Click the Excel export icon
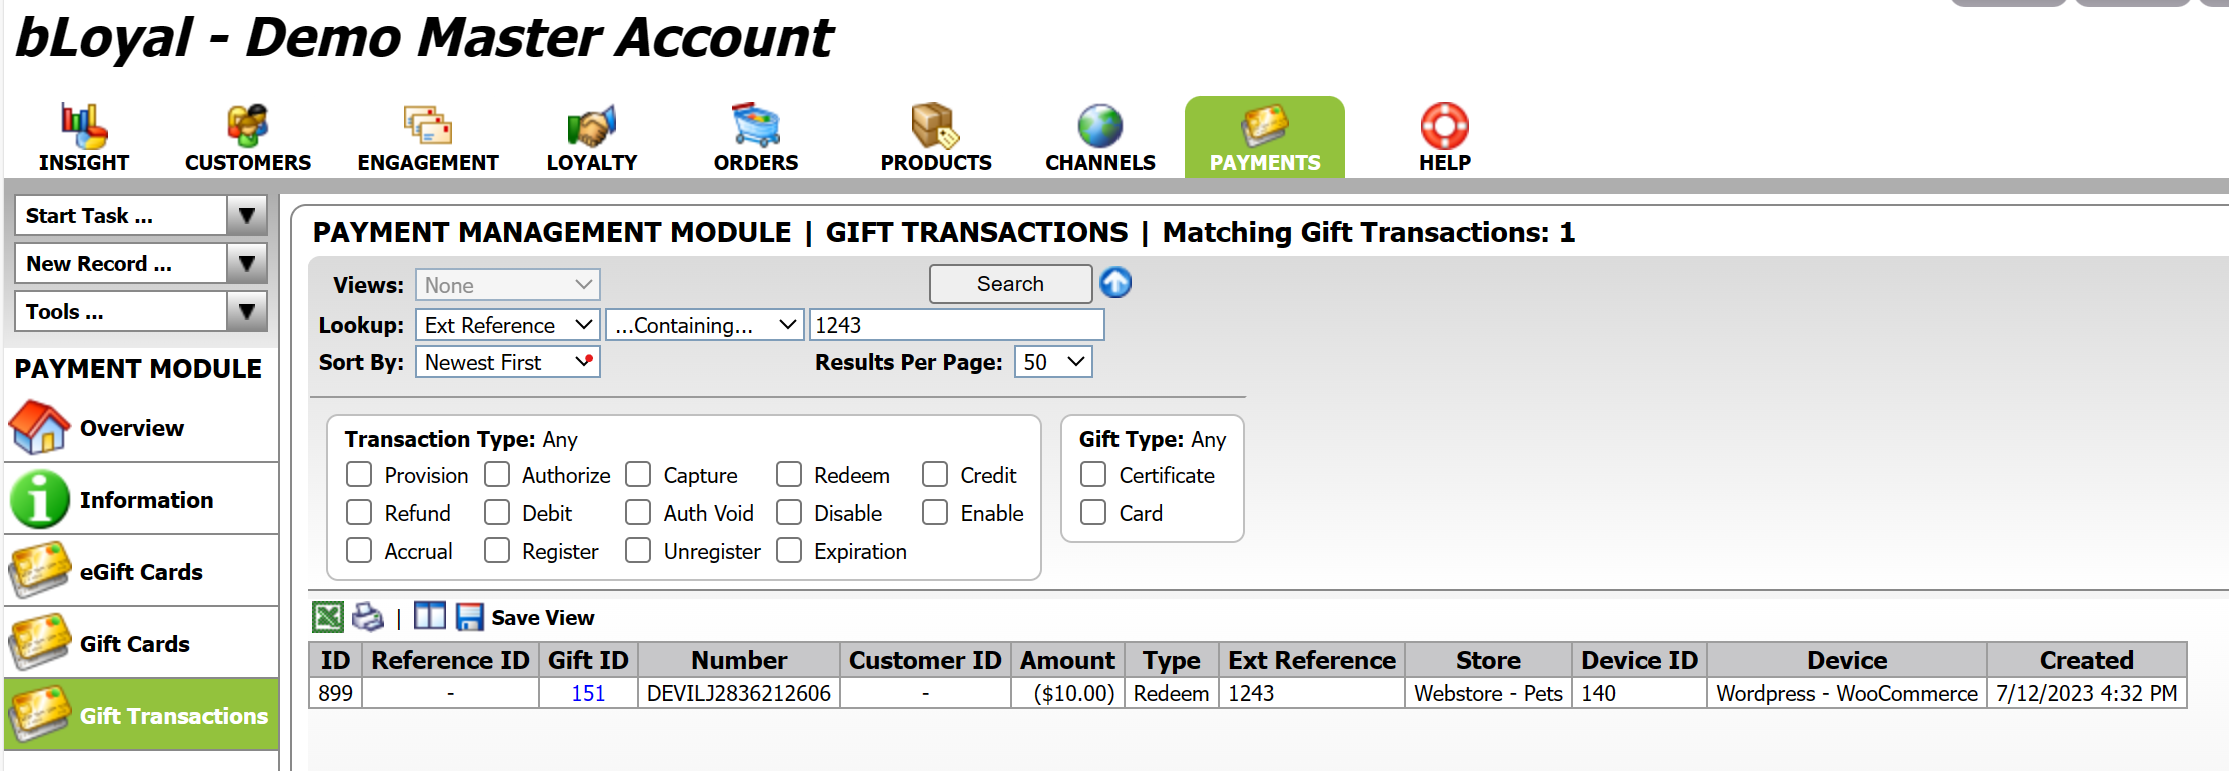This screenshot has width=2230, height=772. pos(327,617)
